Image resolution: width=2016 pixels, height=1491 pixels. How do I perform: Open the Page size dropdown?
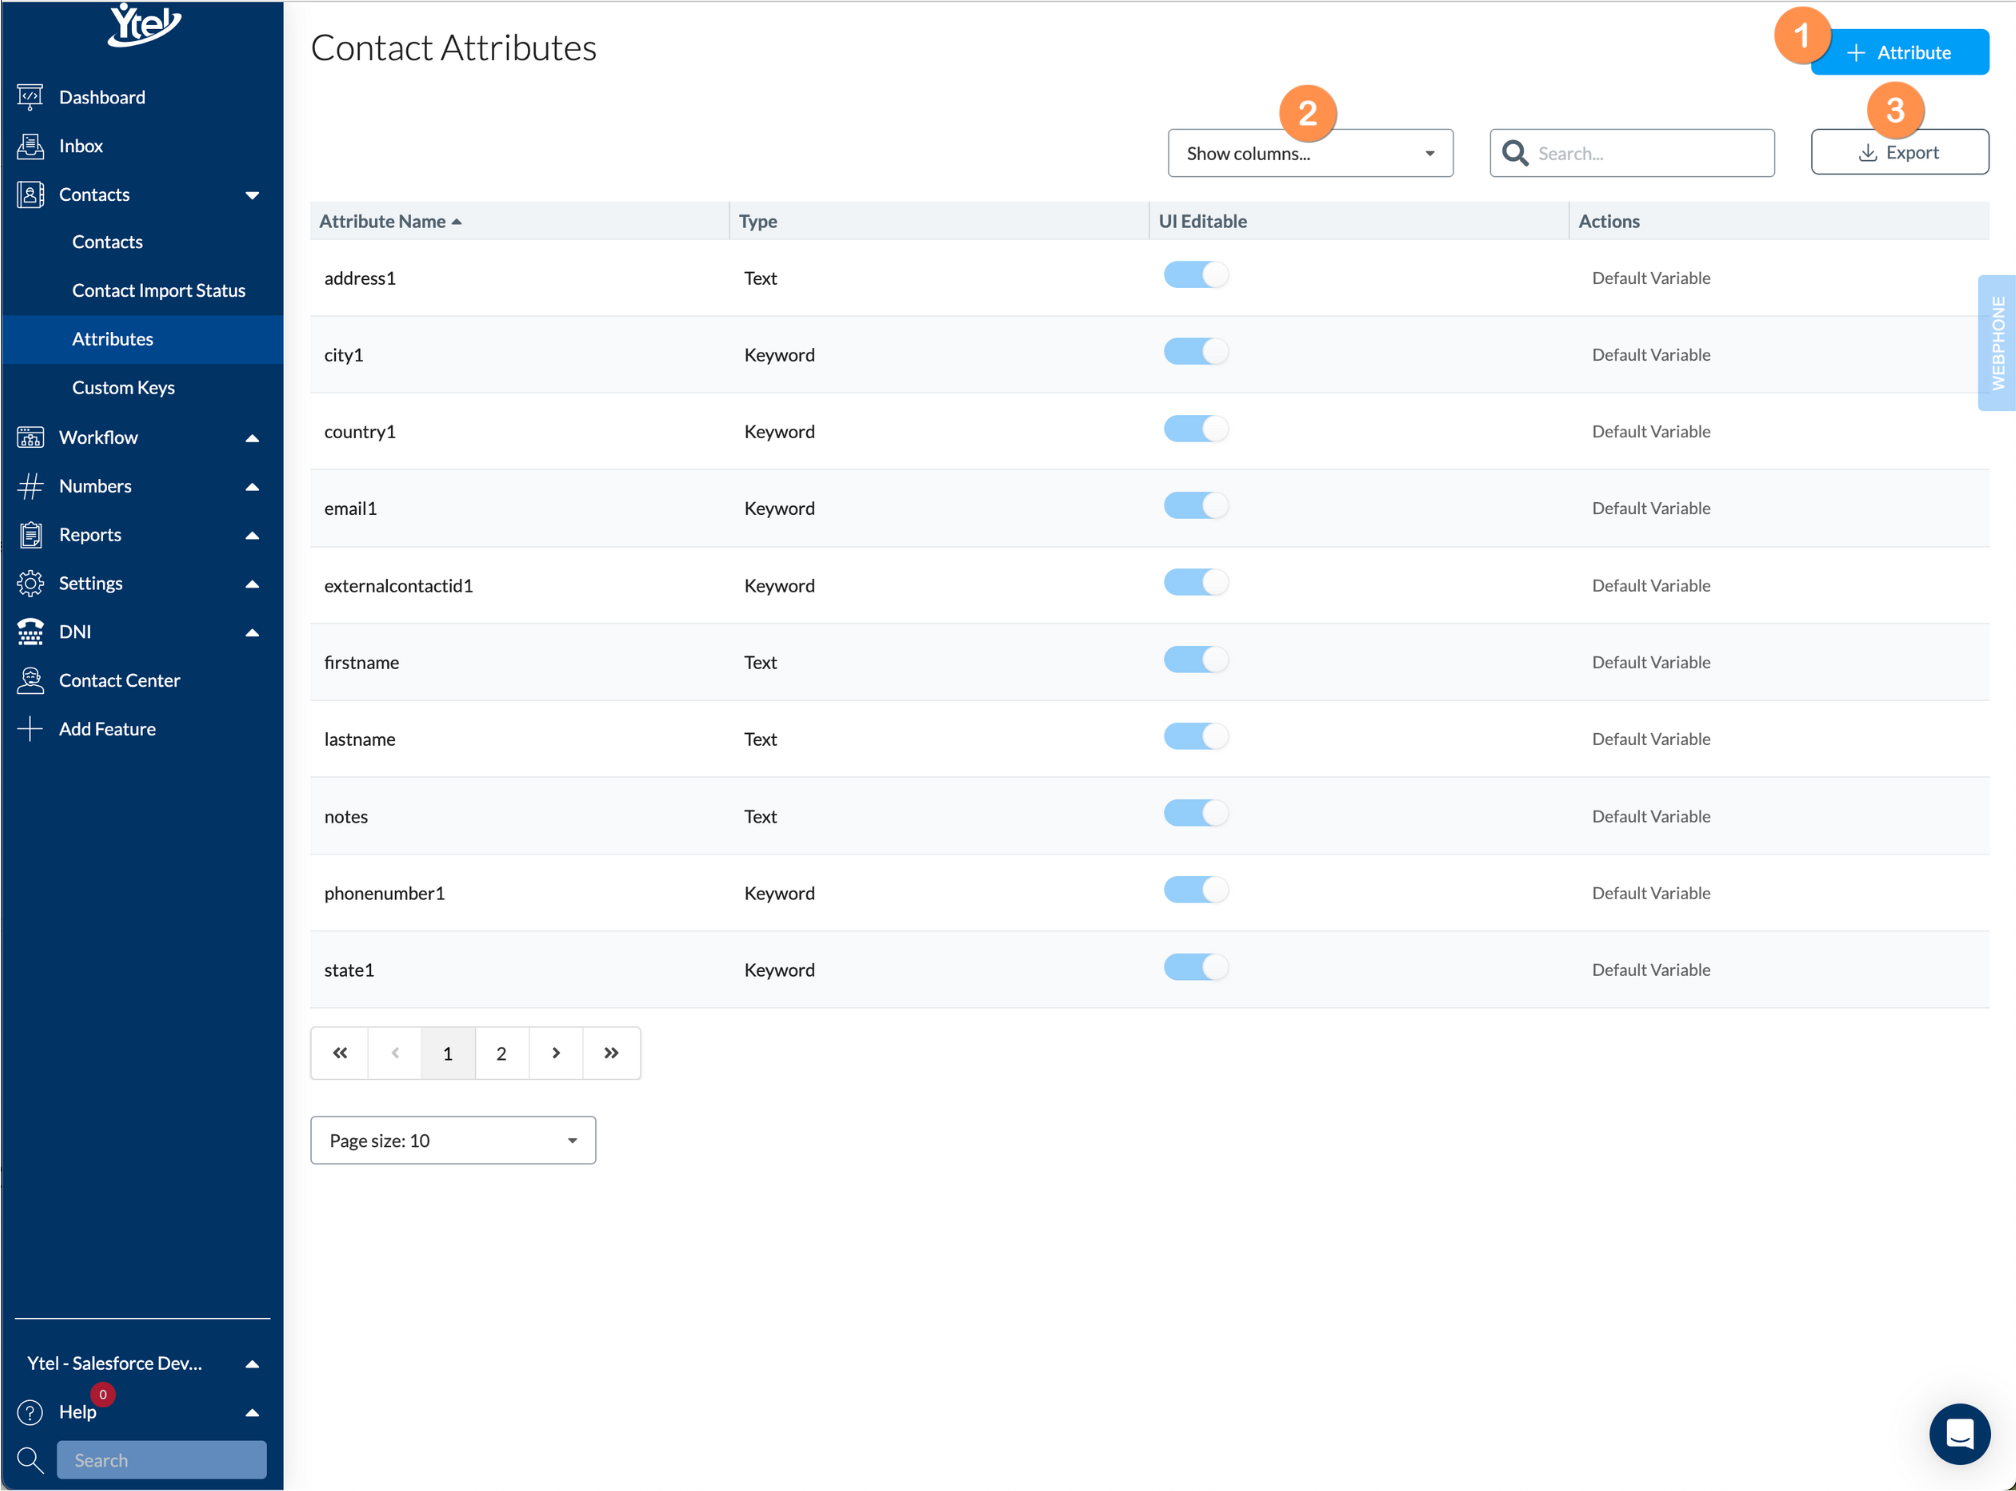point(452,1140)
